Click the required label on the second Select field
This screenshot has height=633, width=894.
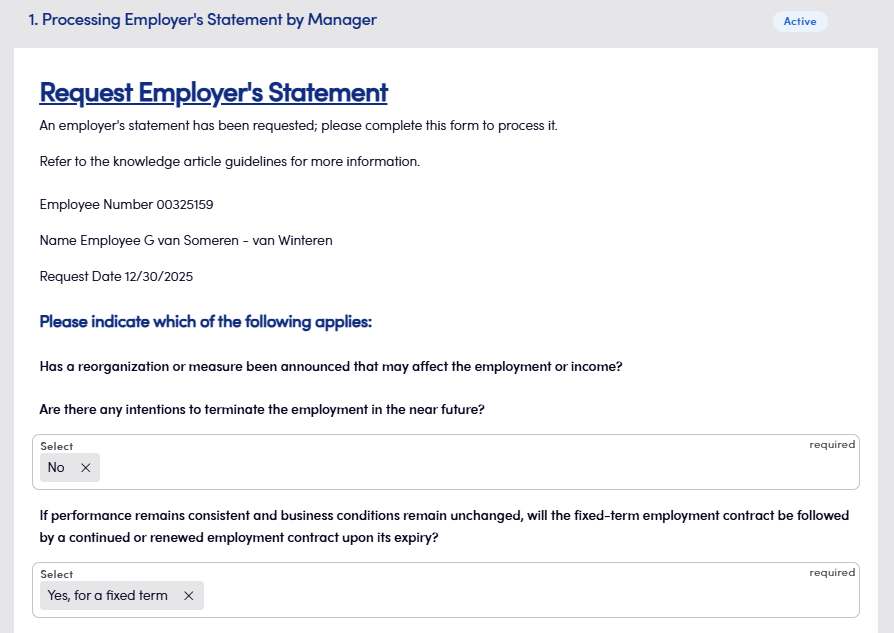[x=832, y=573]
